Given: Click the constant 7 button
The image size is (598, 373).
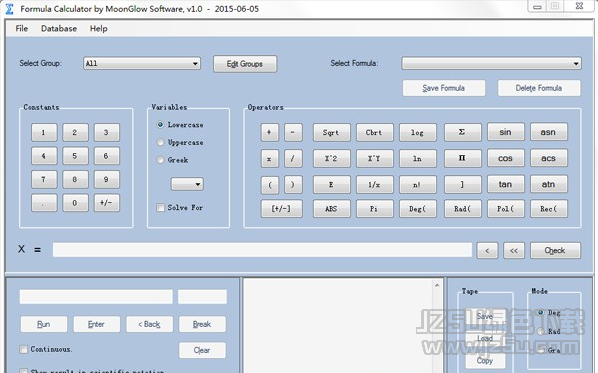Looking at the screenshot, I should click(x=44, y=179).
